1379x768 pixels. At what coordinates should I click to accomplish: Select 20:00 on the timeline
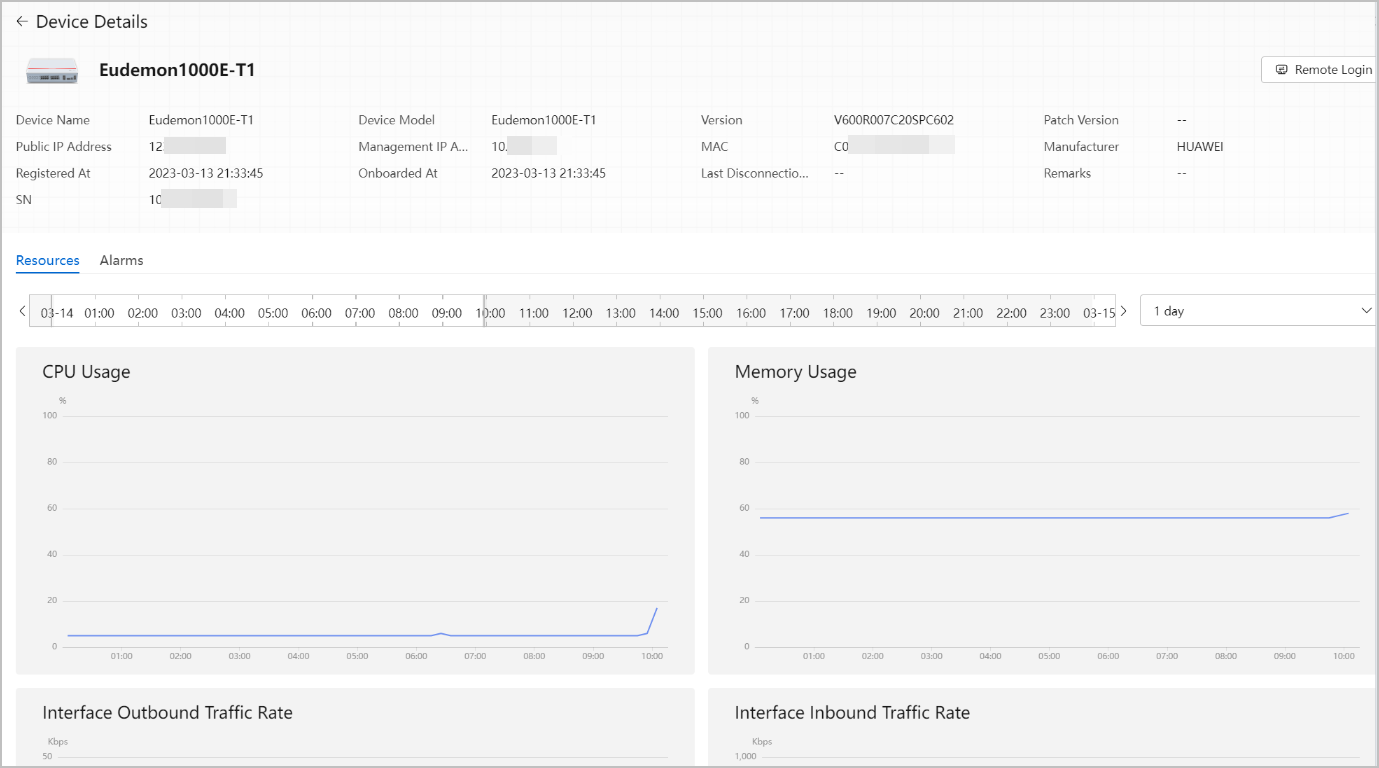pos(924,313)
